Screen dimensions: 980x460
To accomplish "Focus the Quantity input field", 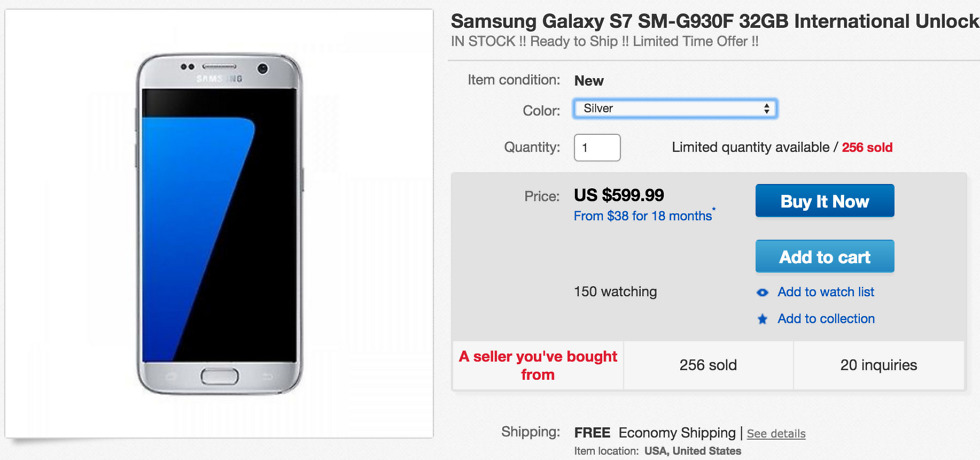I will point(597,147).
